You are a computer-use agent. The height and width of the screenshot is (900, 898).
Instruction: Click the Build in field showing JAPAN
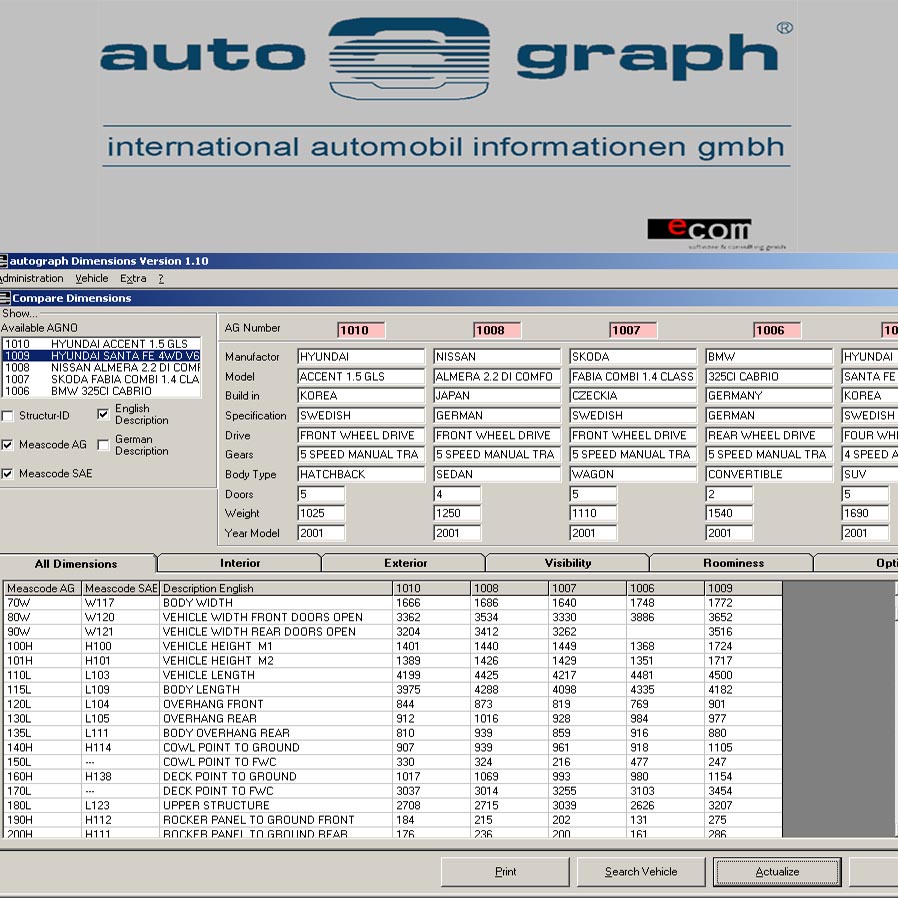(497, 395)
